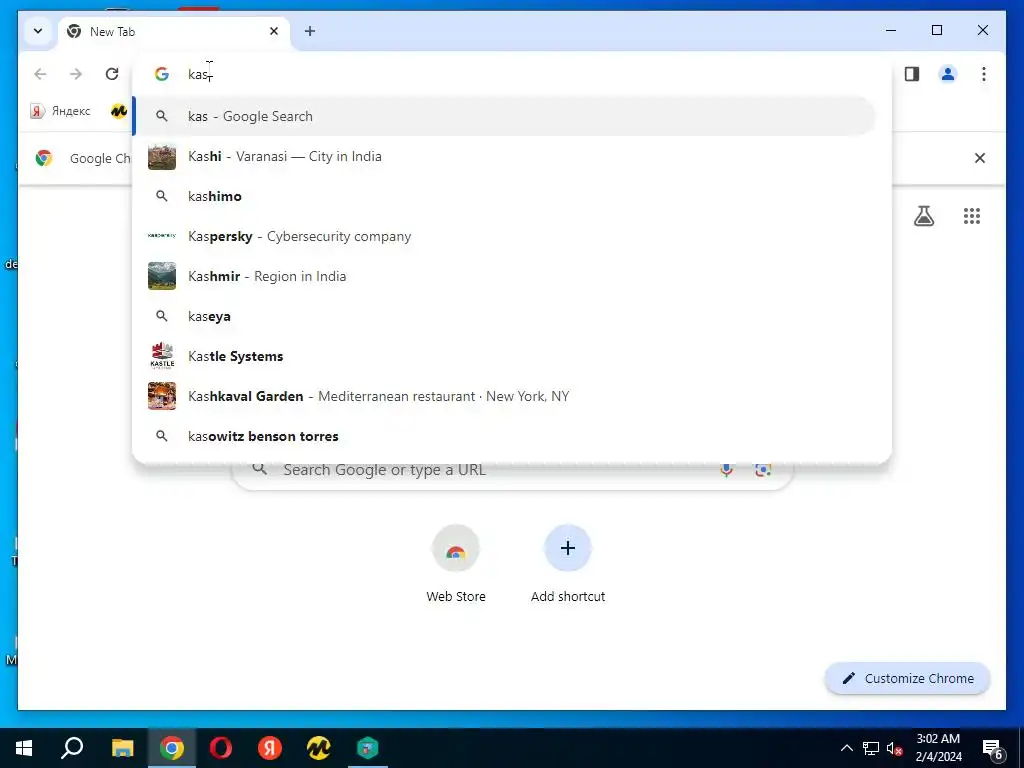1024x768 pixels.
Task: Open network status tray icon
Action: pos(871,748)
